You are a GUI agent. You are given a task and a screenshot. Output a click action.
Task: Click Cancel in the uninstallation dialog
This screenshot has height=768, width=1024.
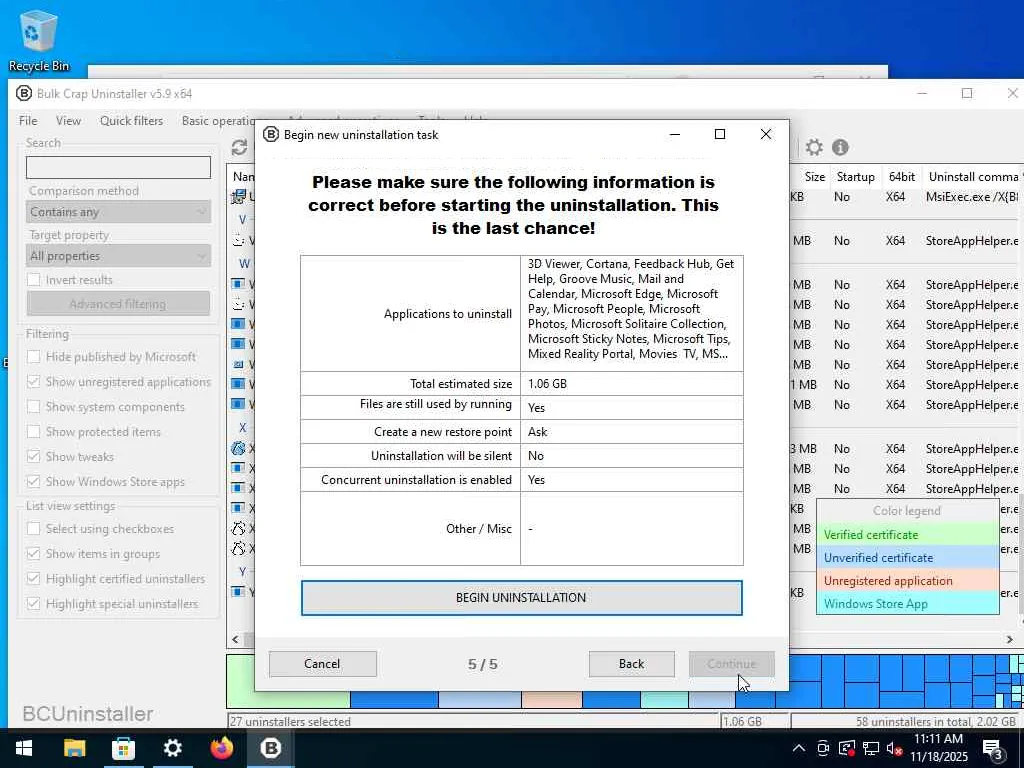coord(323,664)
